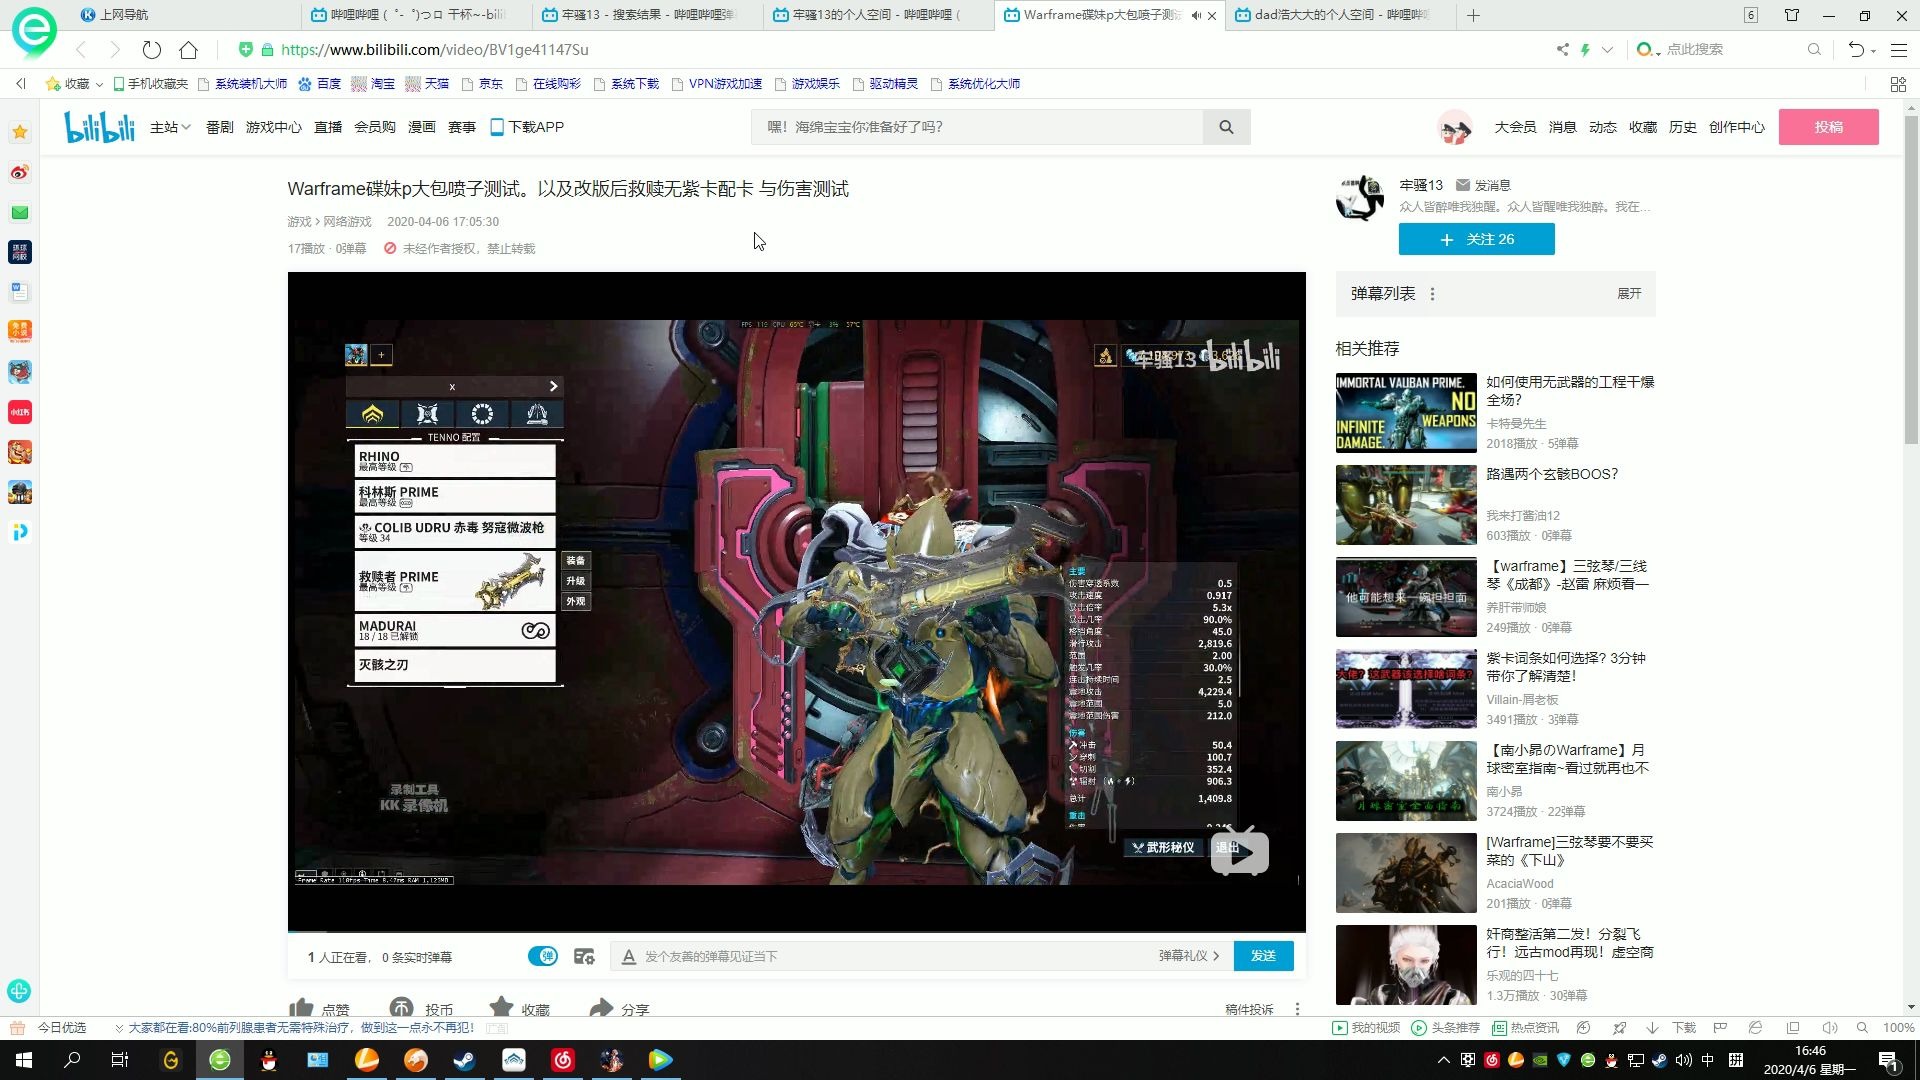
Task: Open 淘宝 bookmark
Action: point(373,84)
